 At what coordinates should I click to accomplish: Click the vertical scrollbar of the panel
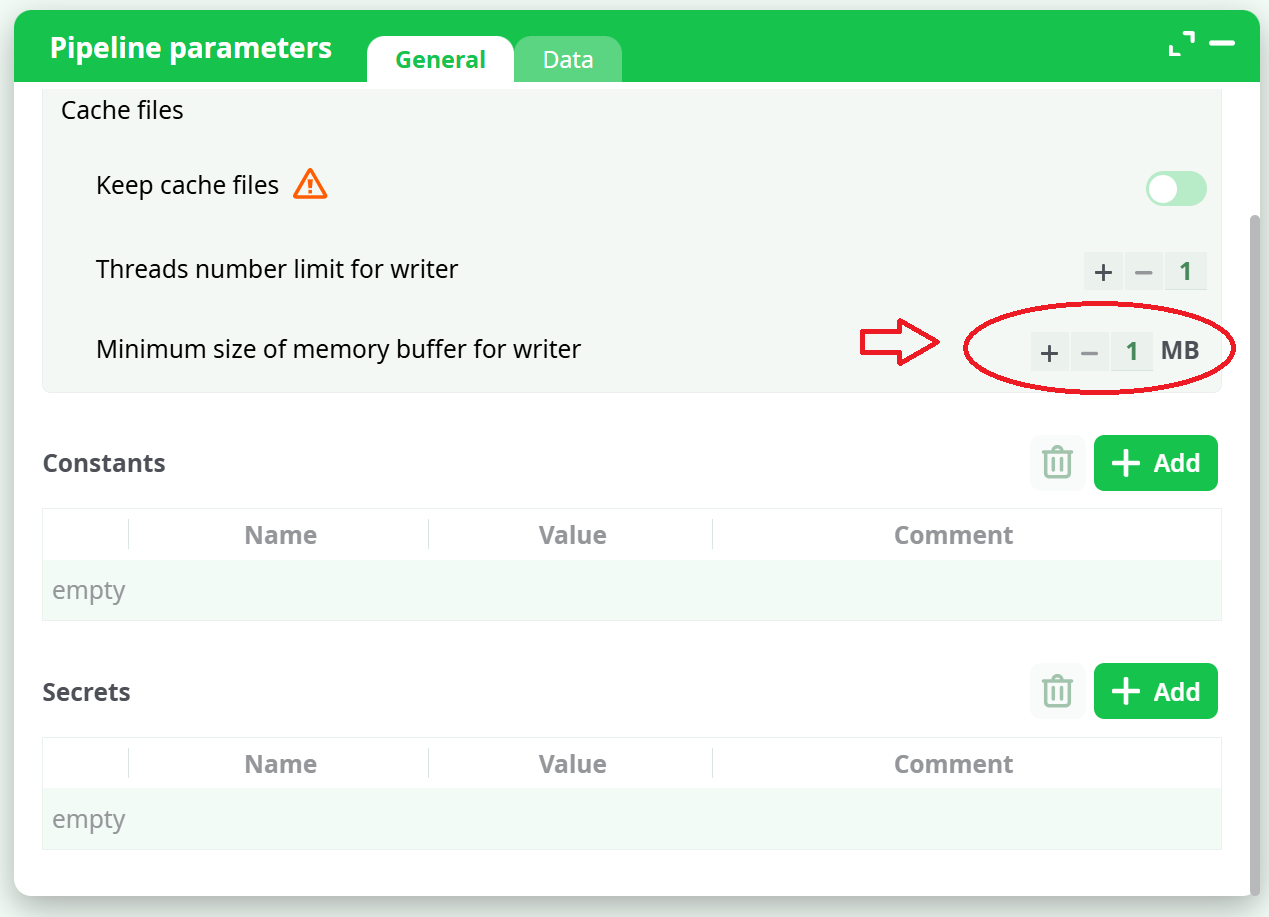(1255, 550)
